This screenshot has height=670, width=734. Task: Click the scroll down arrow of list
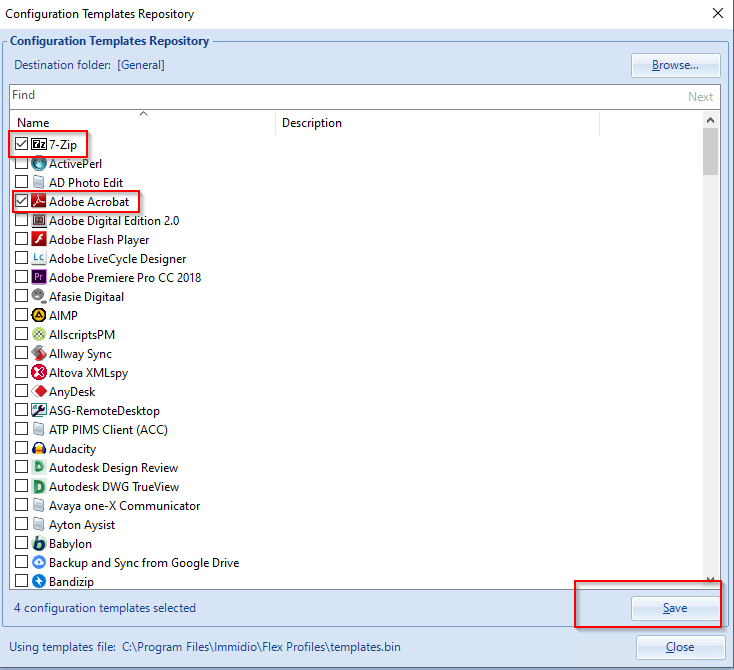click(x=710, y=580)
